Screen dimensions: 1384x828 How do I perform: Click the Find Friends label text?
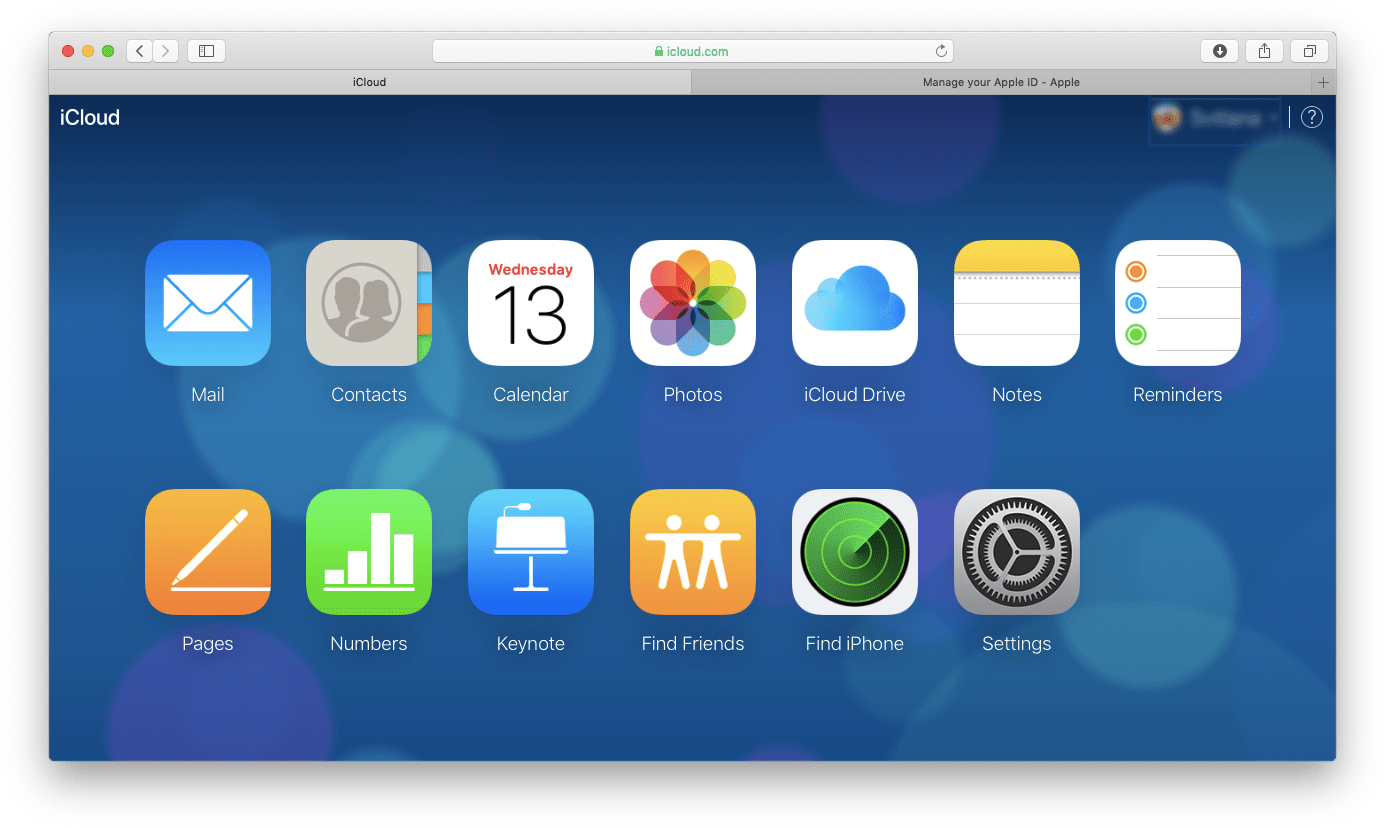(693, 644)
